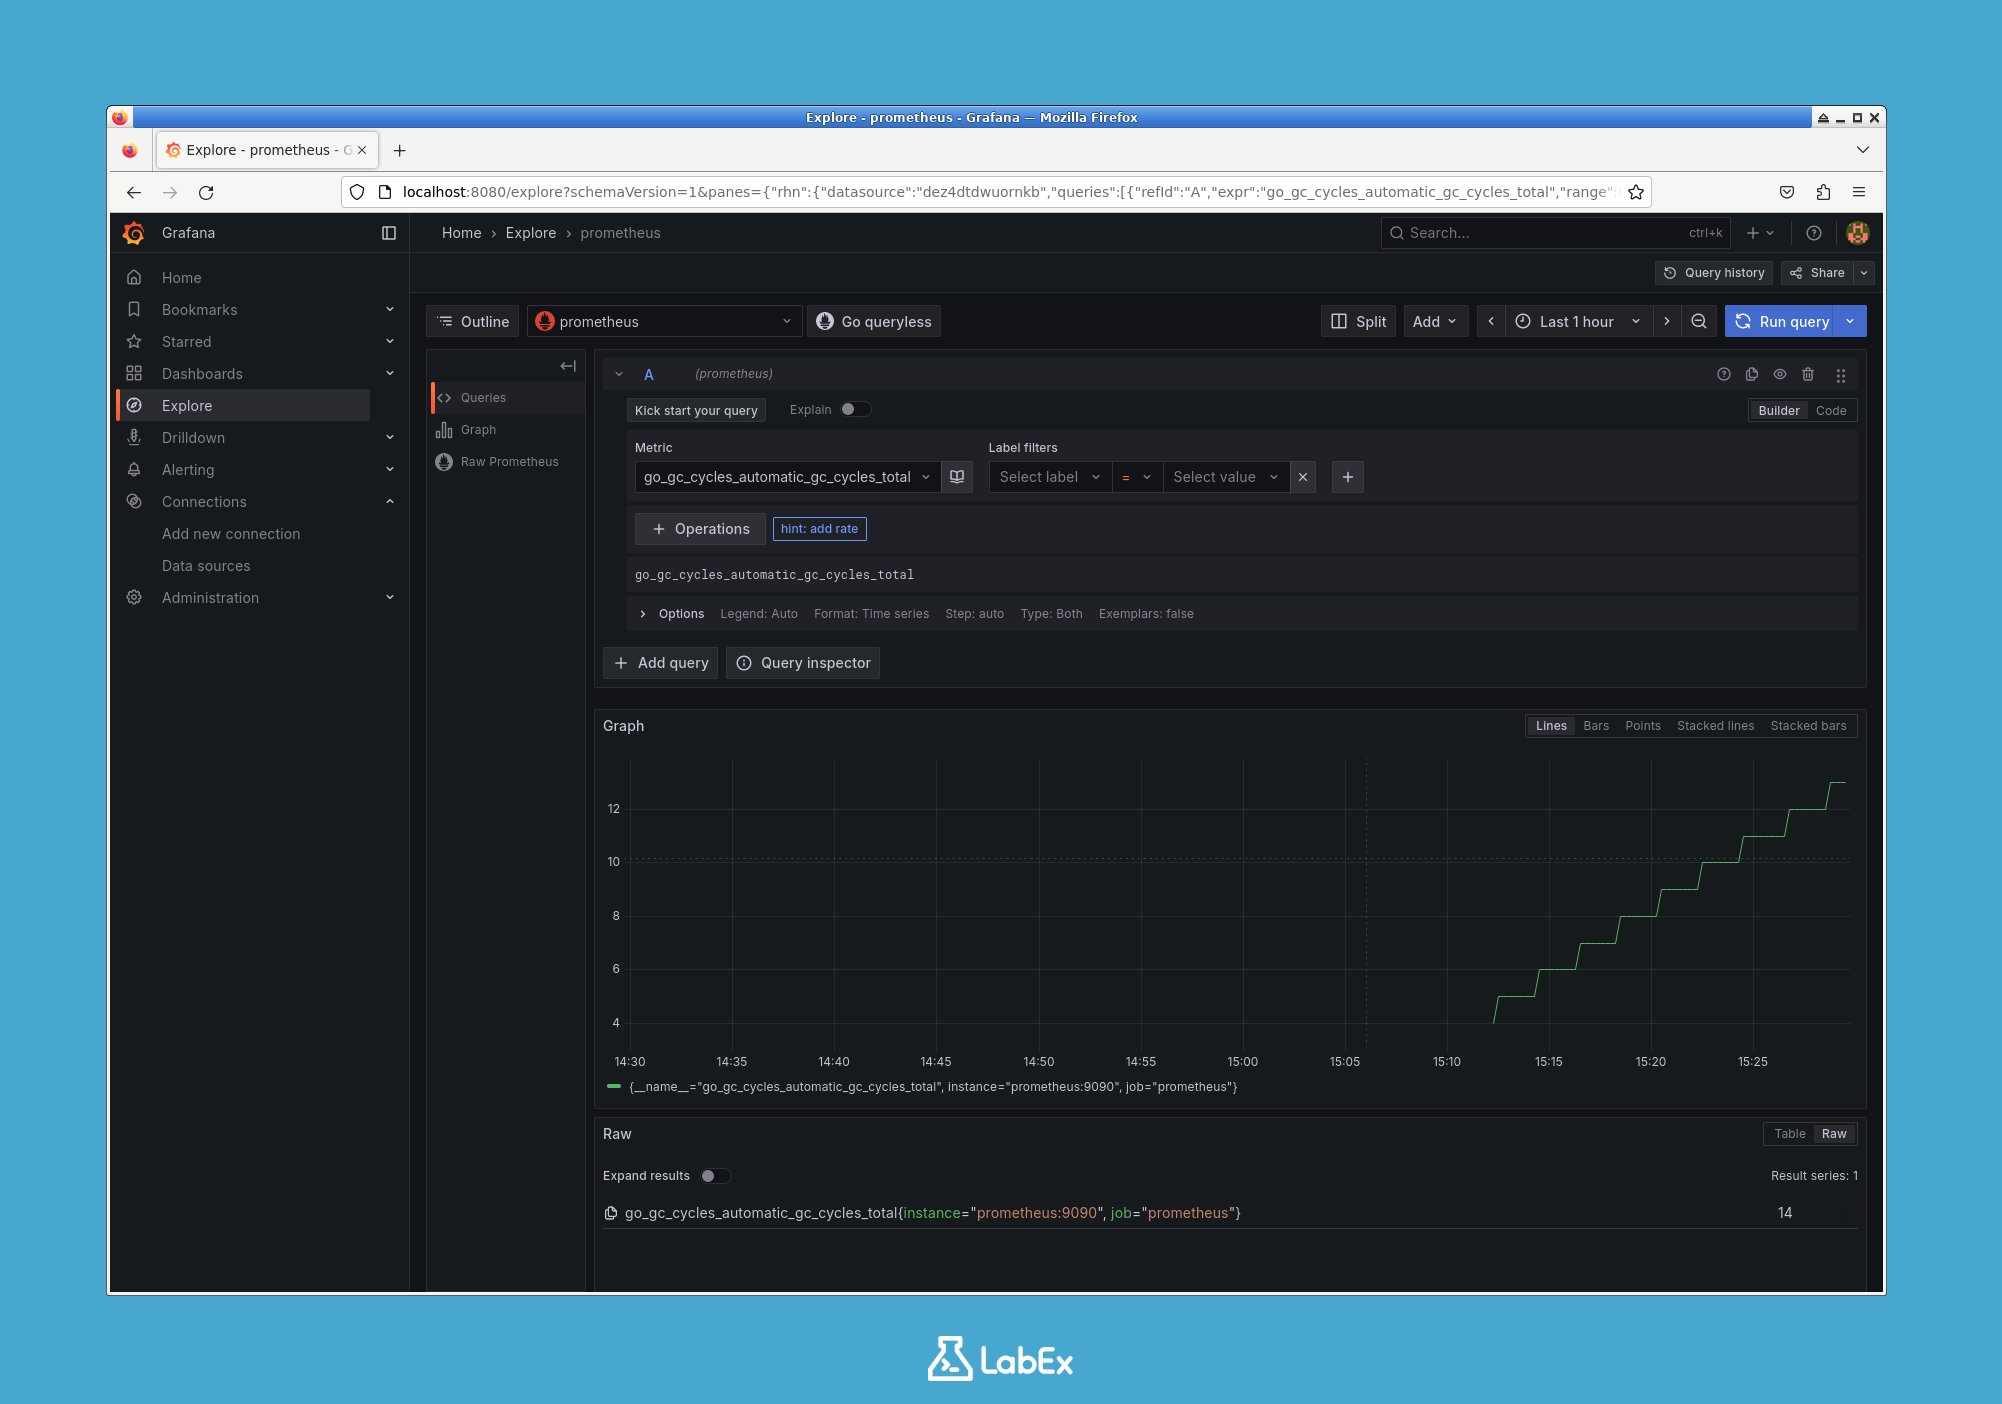
Task: Copy the query using the duplicate icon
Action: pyautogui.click(x=1751, y=374)
